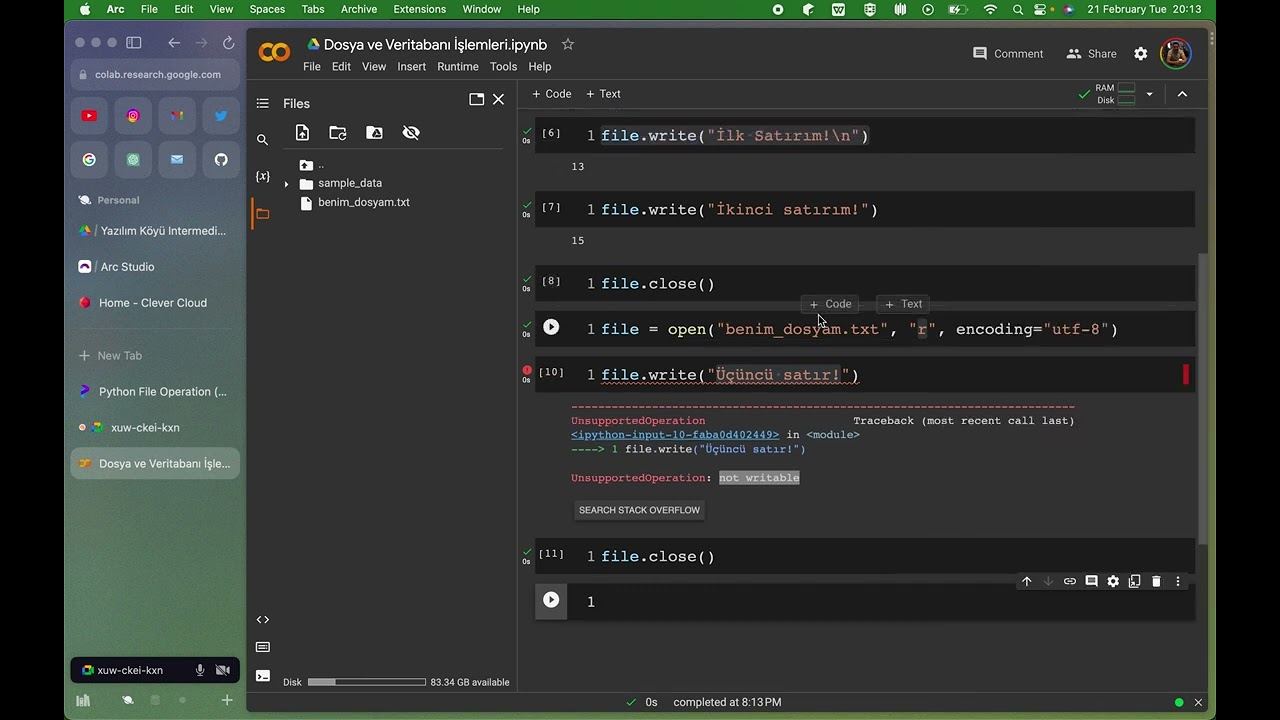1280x720 pixels.
Task: Open Colab settings gear
Action: point(1141,54)
